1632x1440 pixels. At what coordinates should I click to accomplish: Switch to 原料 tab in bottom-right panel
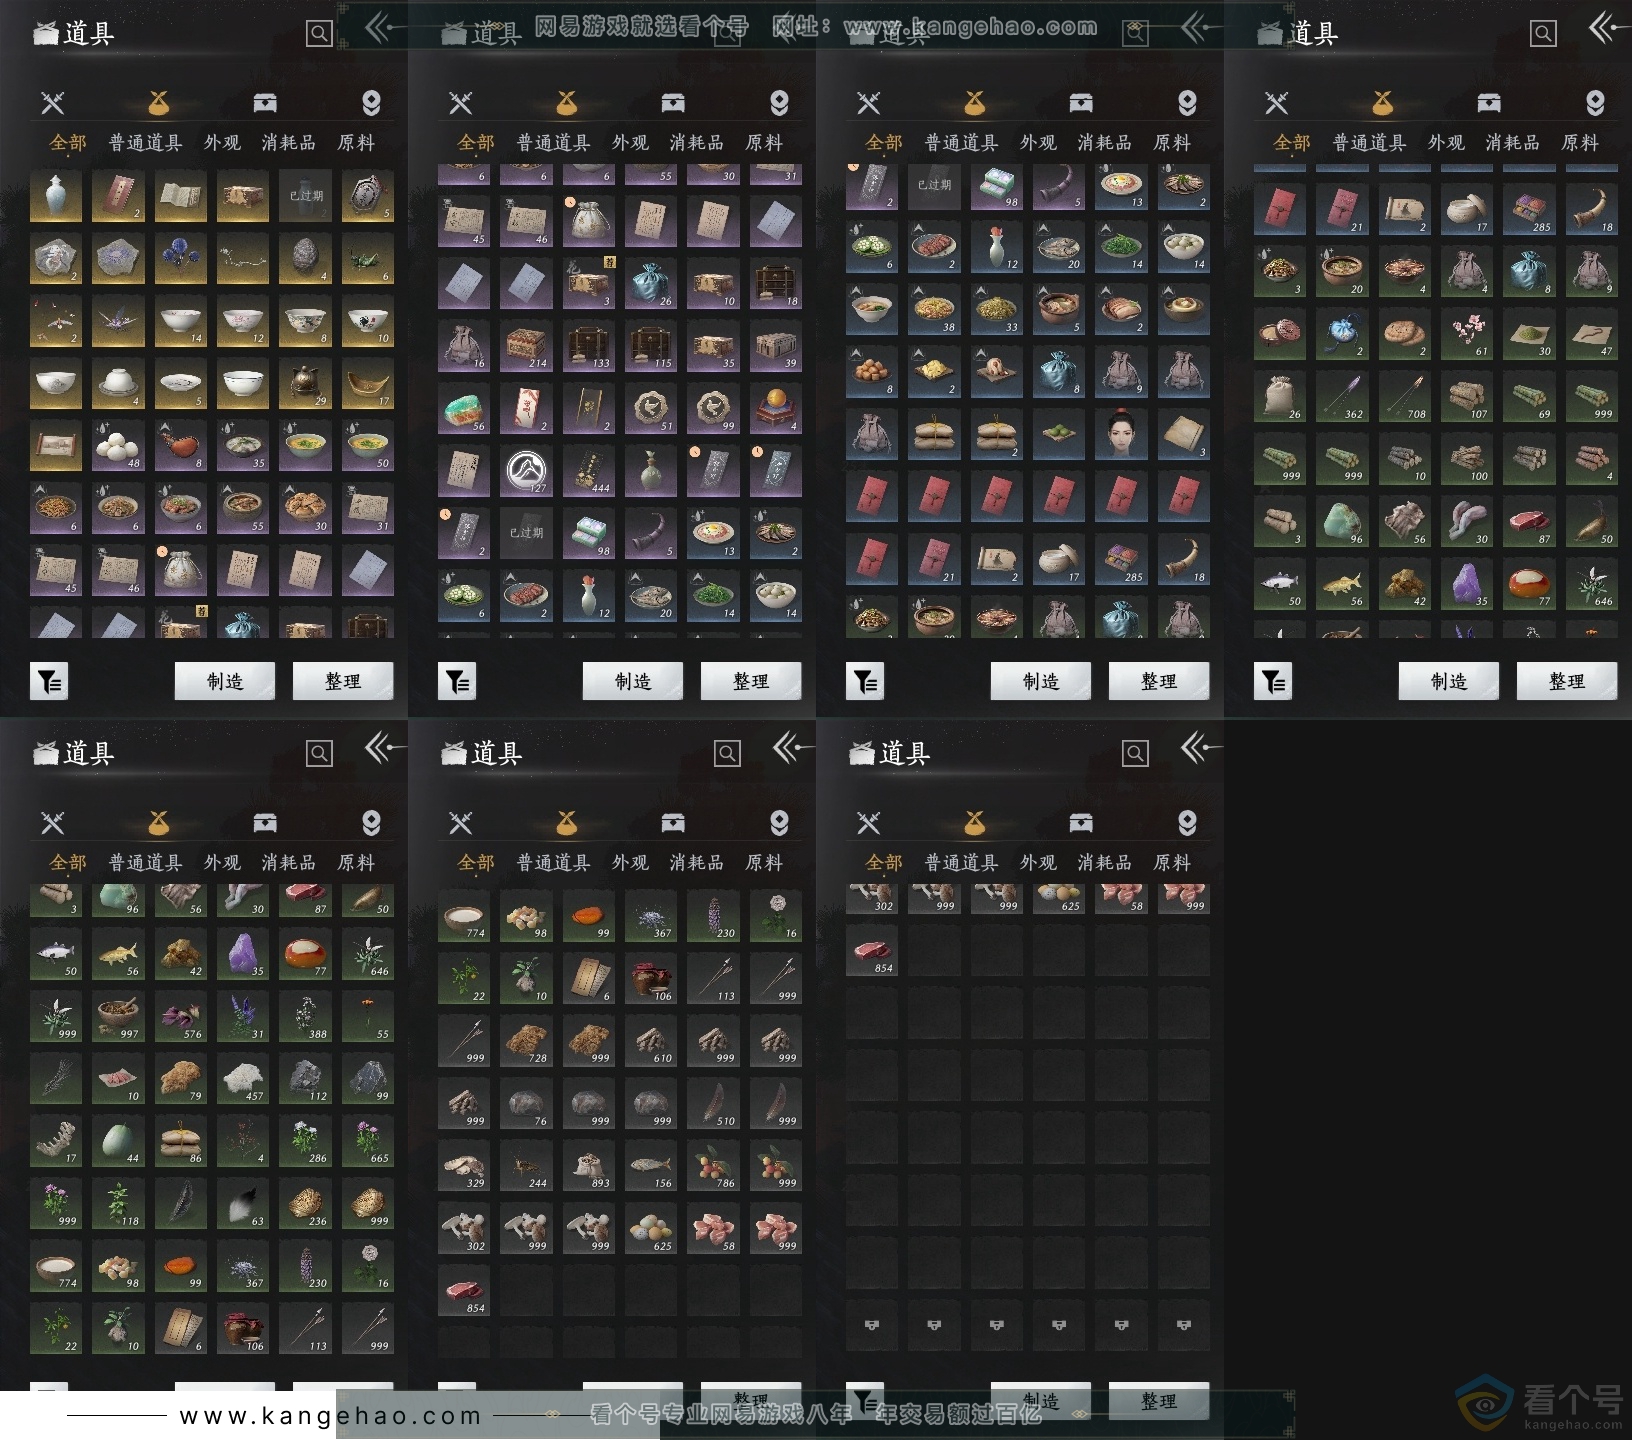1172,863
